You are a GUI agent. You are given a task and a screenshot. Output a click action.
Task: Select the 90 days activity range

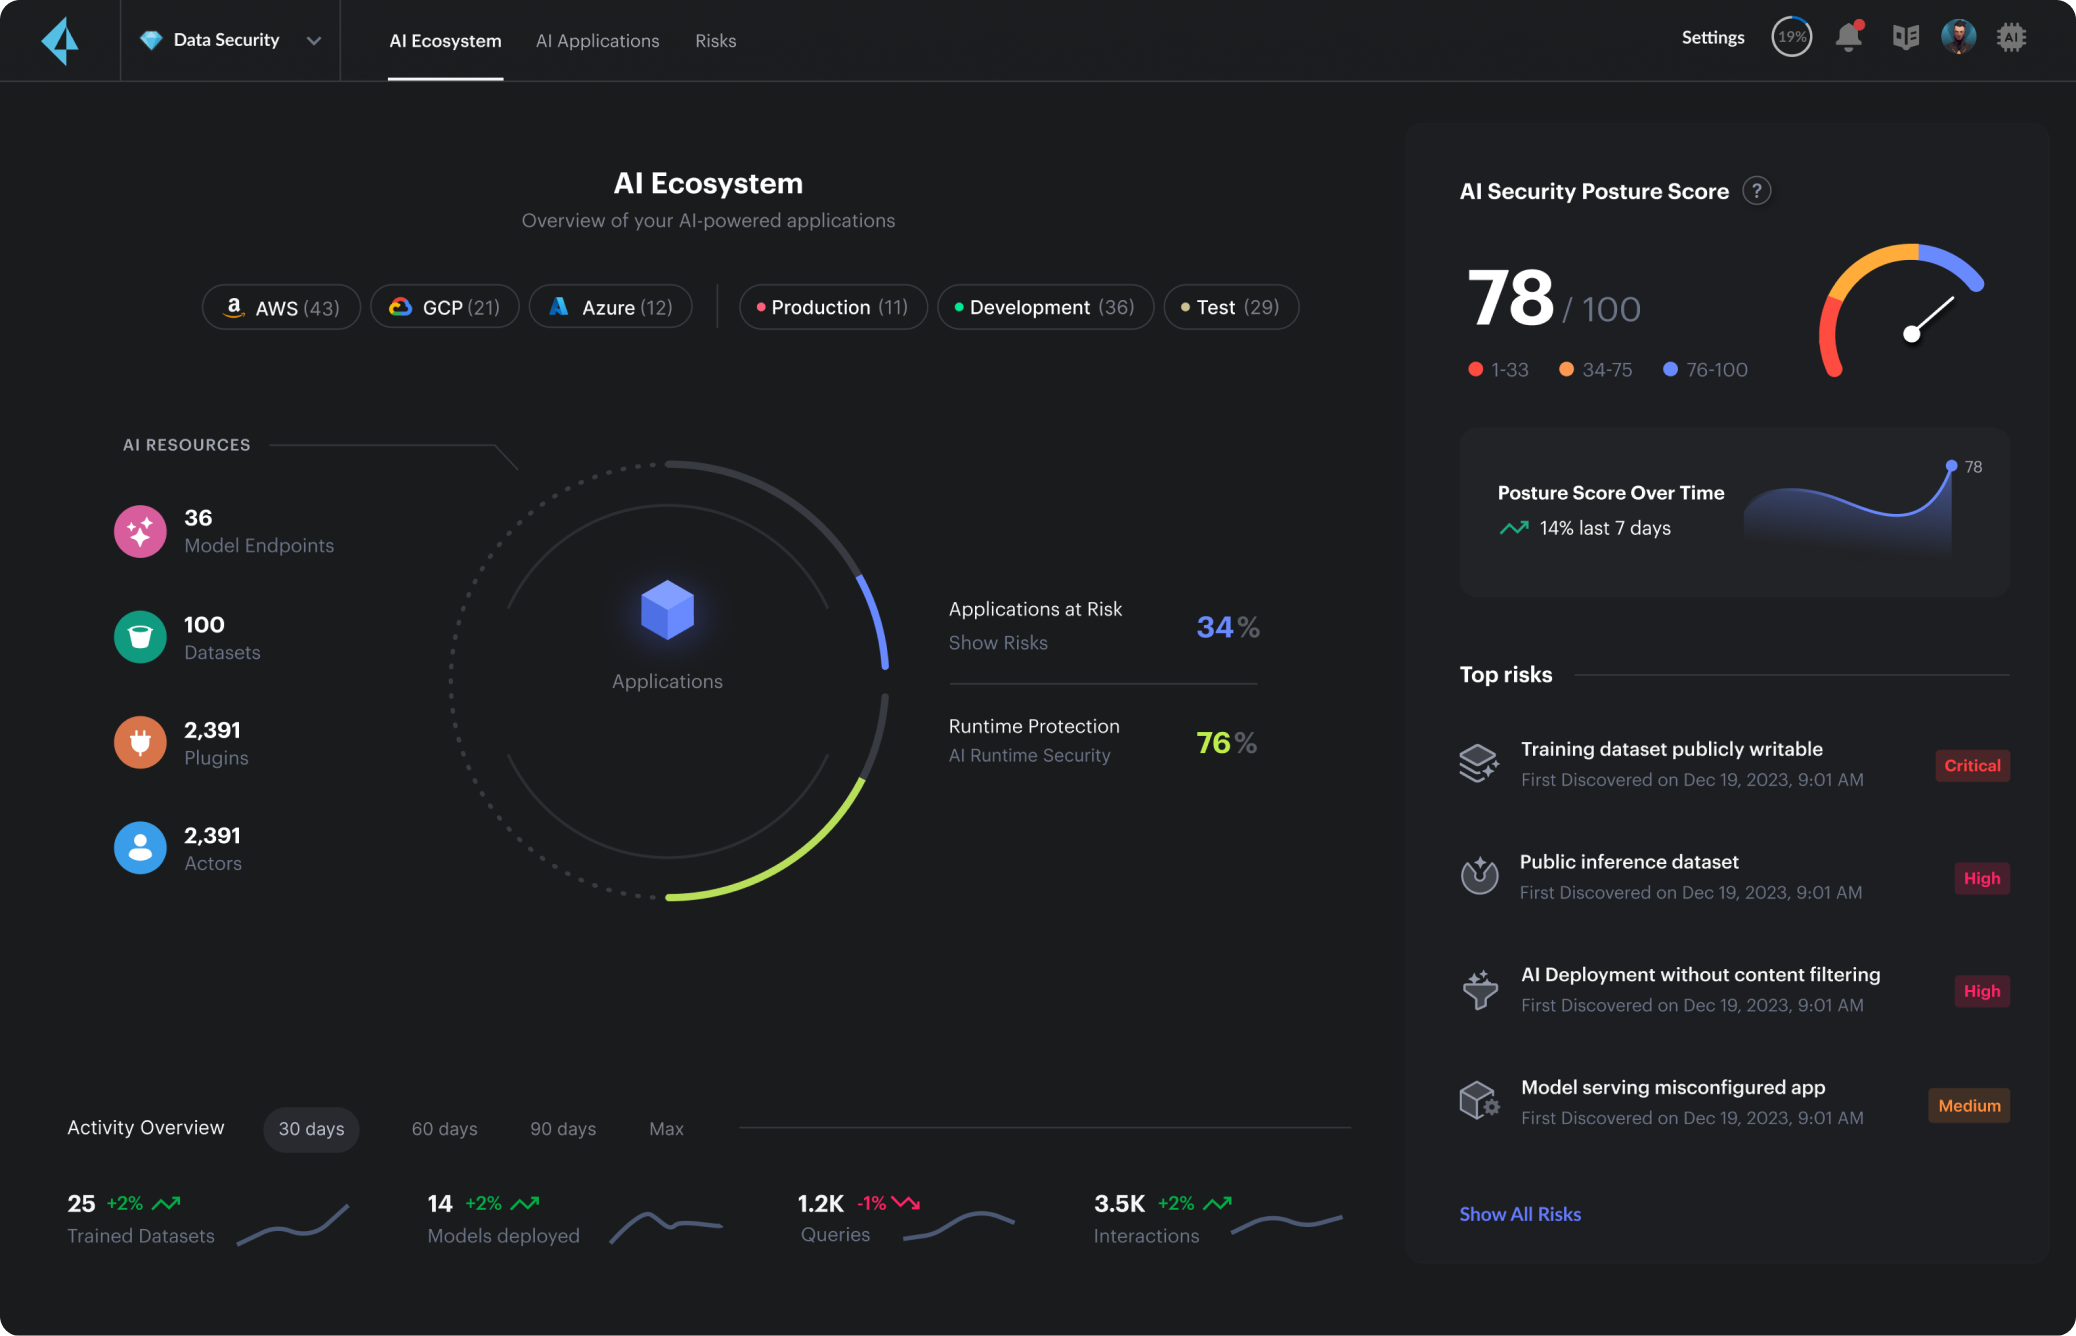[562, 1129]
